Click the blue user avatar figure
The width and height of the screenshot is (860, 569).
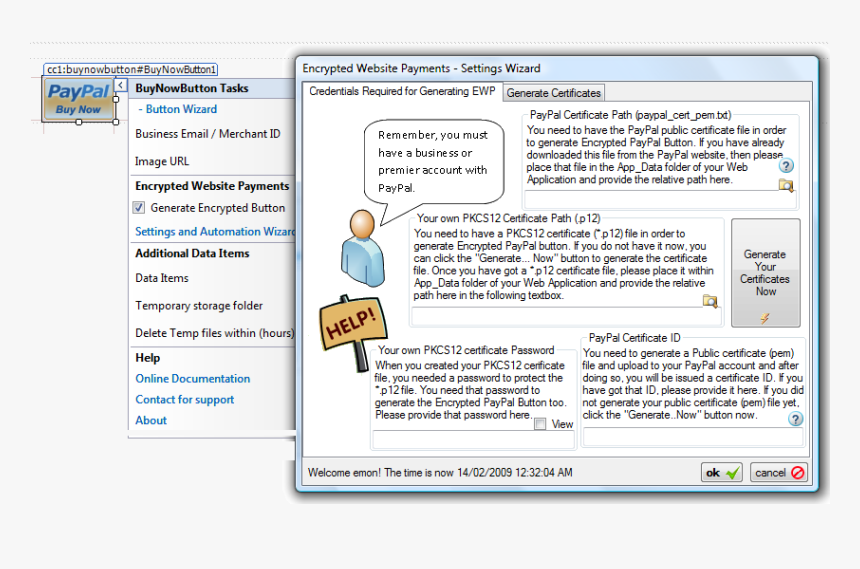click(x=363, y=249)
